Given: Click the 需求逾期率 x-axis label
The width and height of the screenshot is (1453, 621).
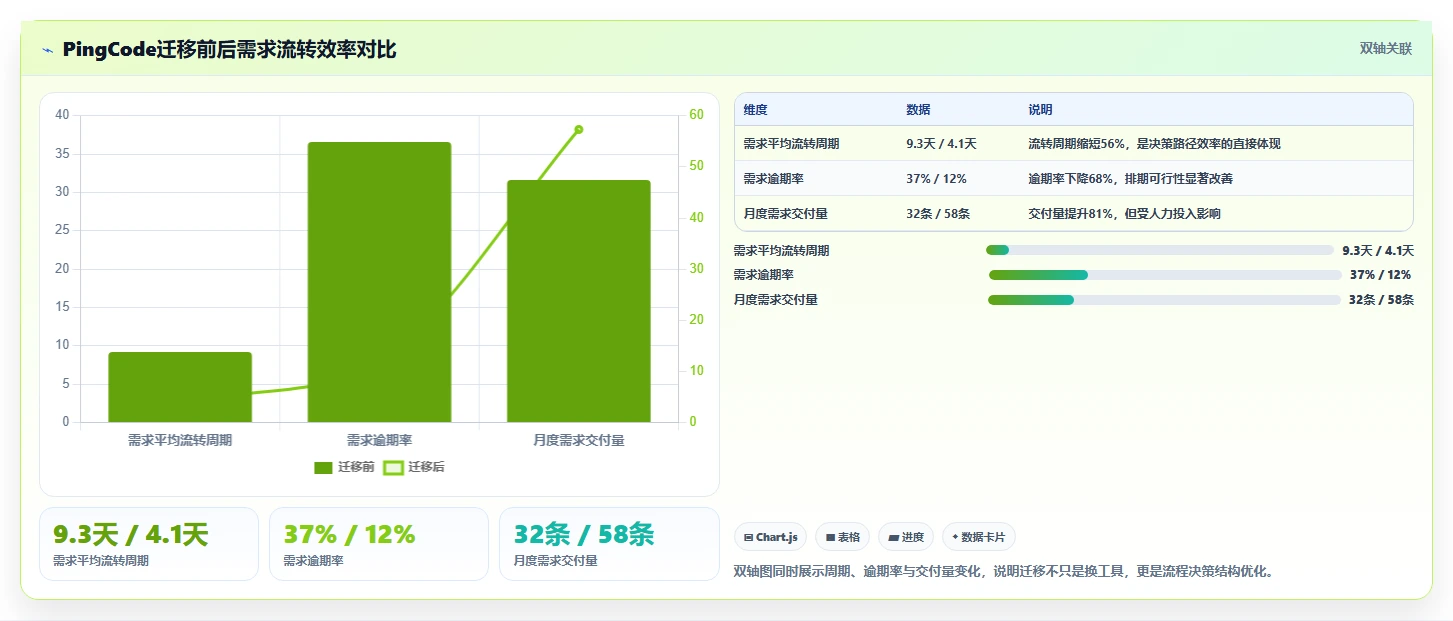Looking at the screenshot, I should 379,440.
